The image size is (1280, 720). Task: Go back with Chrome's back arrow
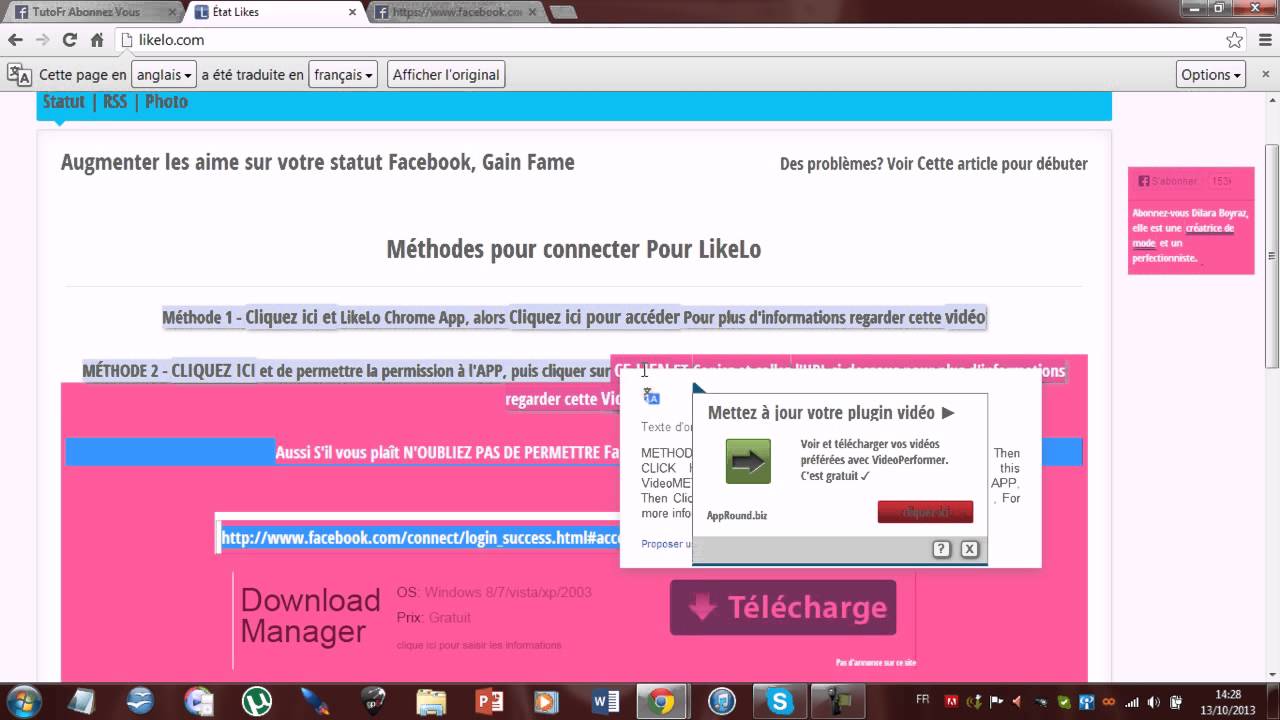click(x=15, y=40)
